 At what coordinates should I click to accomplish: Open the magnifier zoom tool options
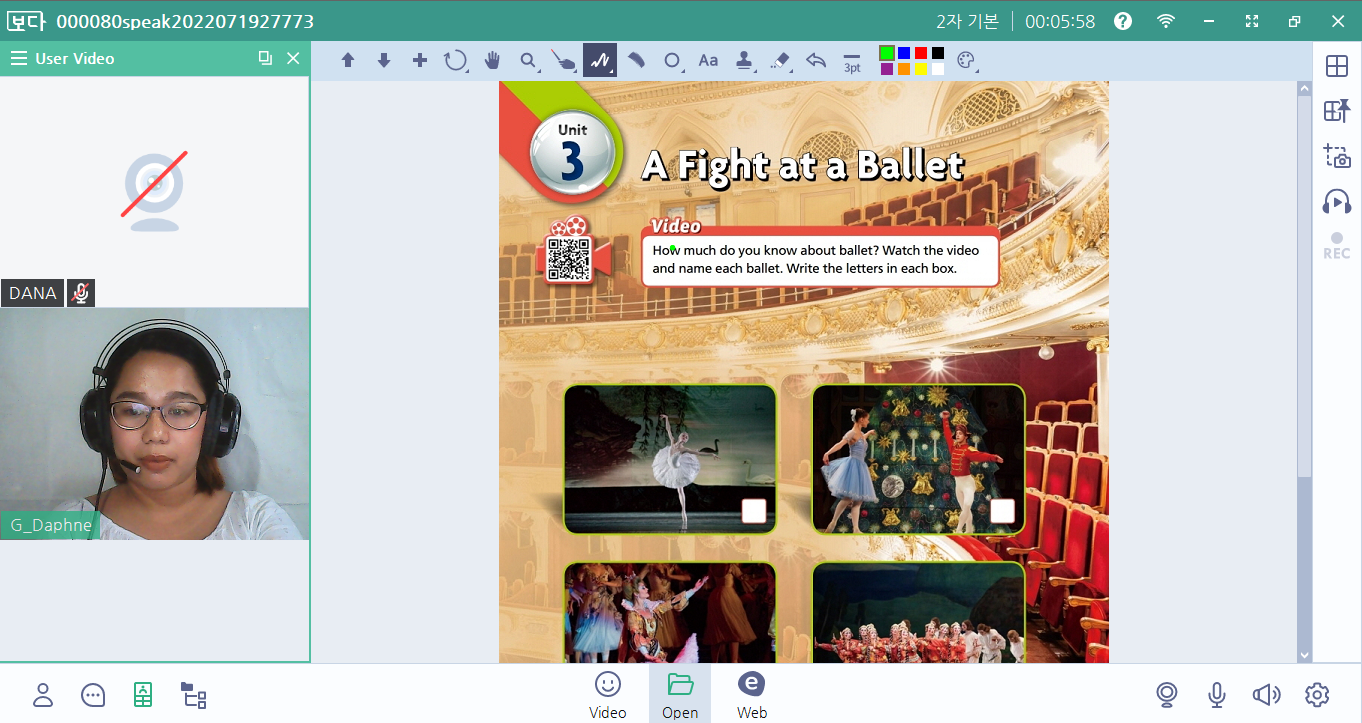529,60
